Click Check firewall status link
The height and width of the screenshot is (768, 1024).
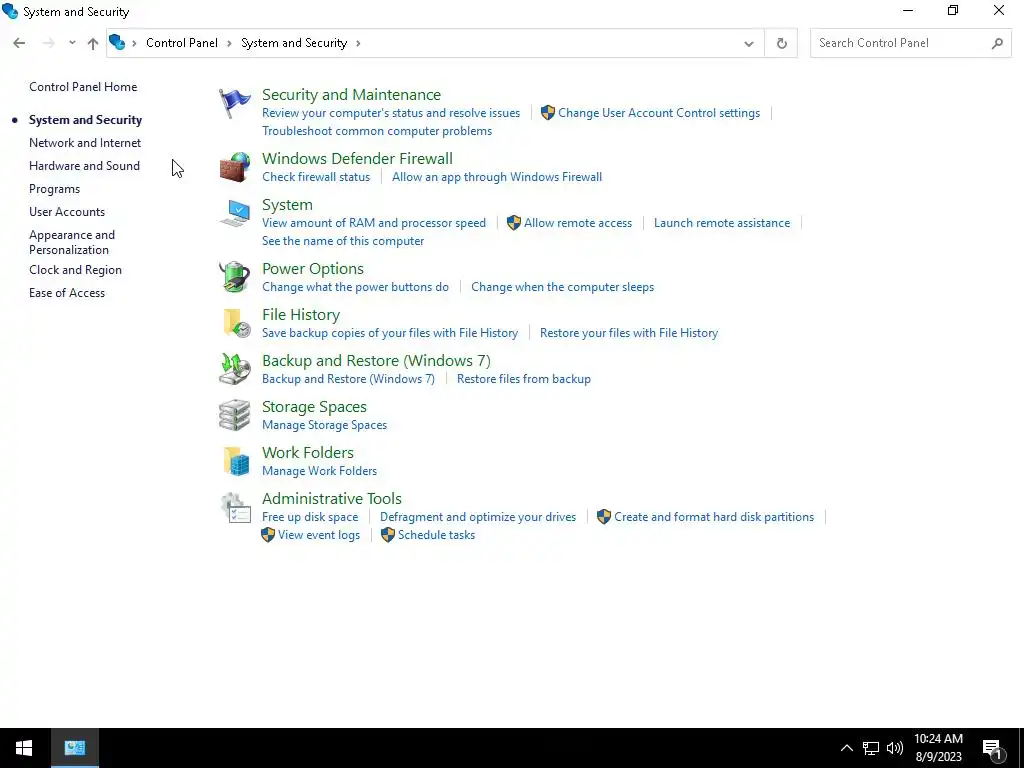tap(316, 176)
